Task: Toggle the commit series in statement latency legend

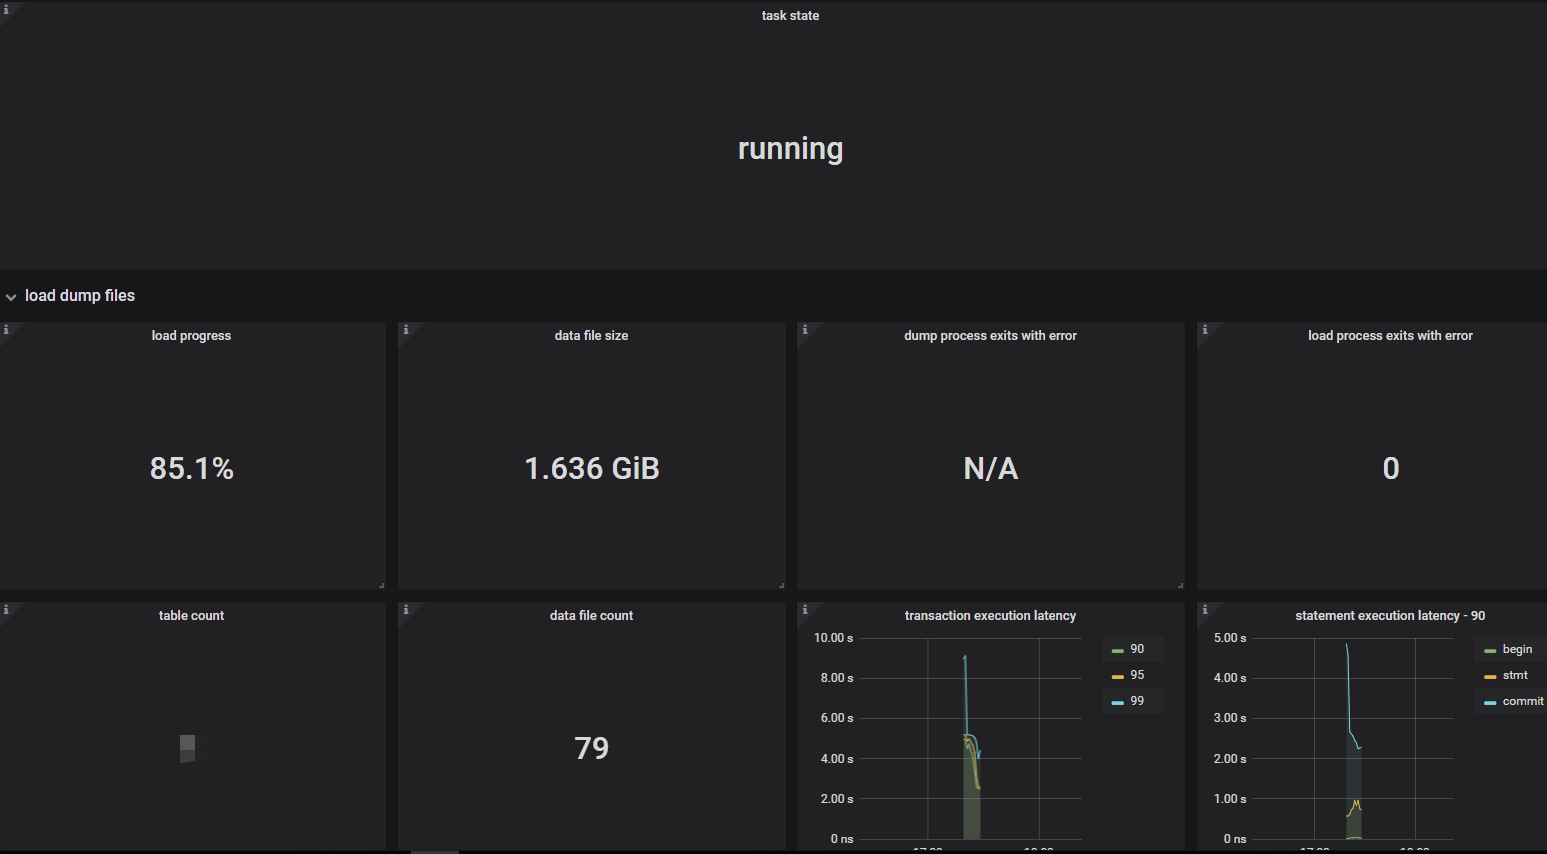Action: click(1522, 701)
